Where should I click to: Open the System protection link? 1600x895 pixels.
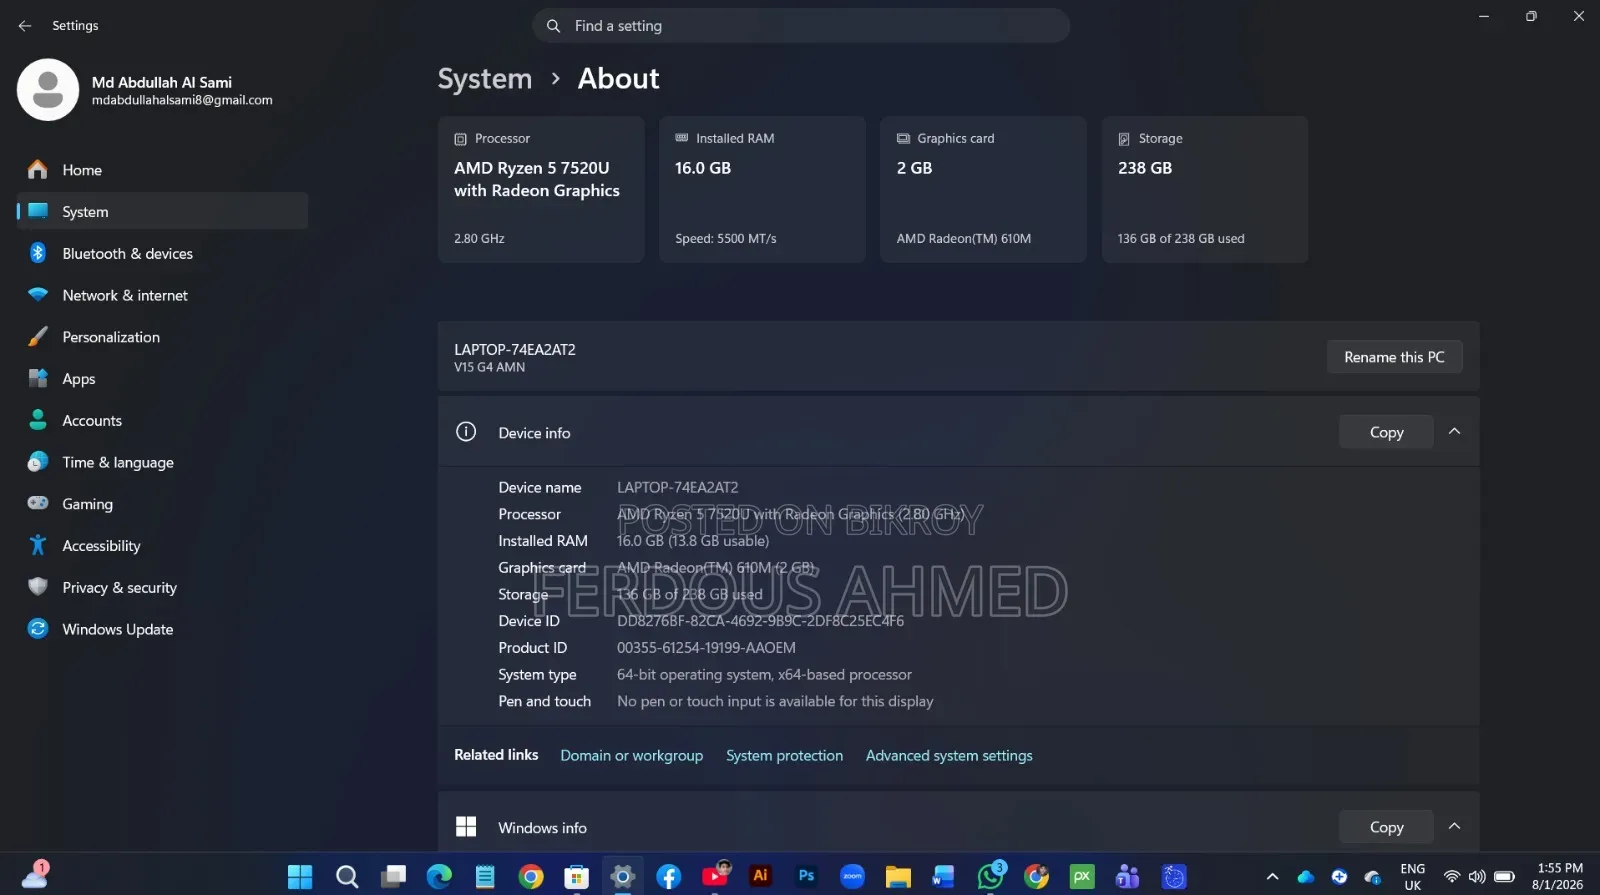pyautogui.click(x=784, y=756)
